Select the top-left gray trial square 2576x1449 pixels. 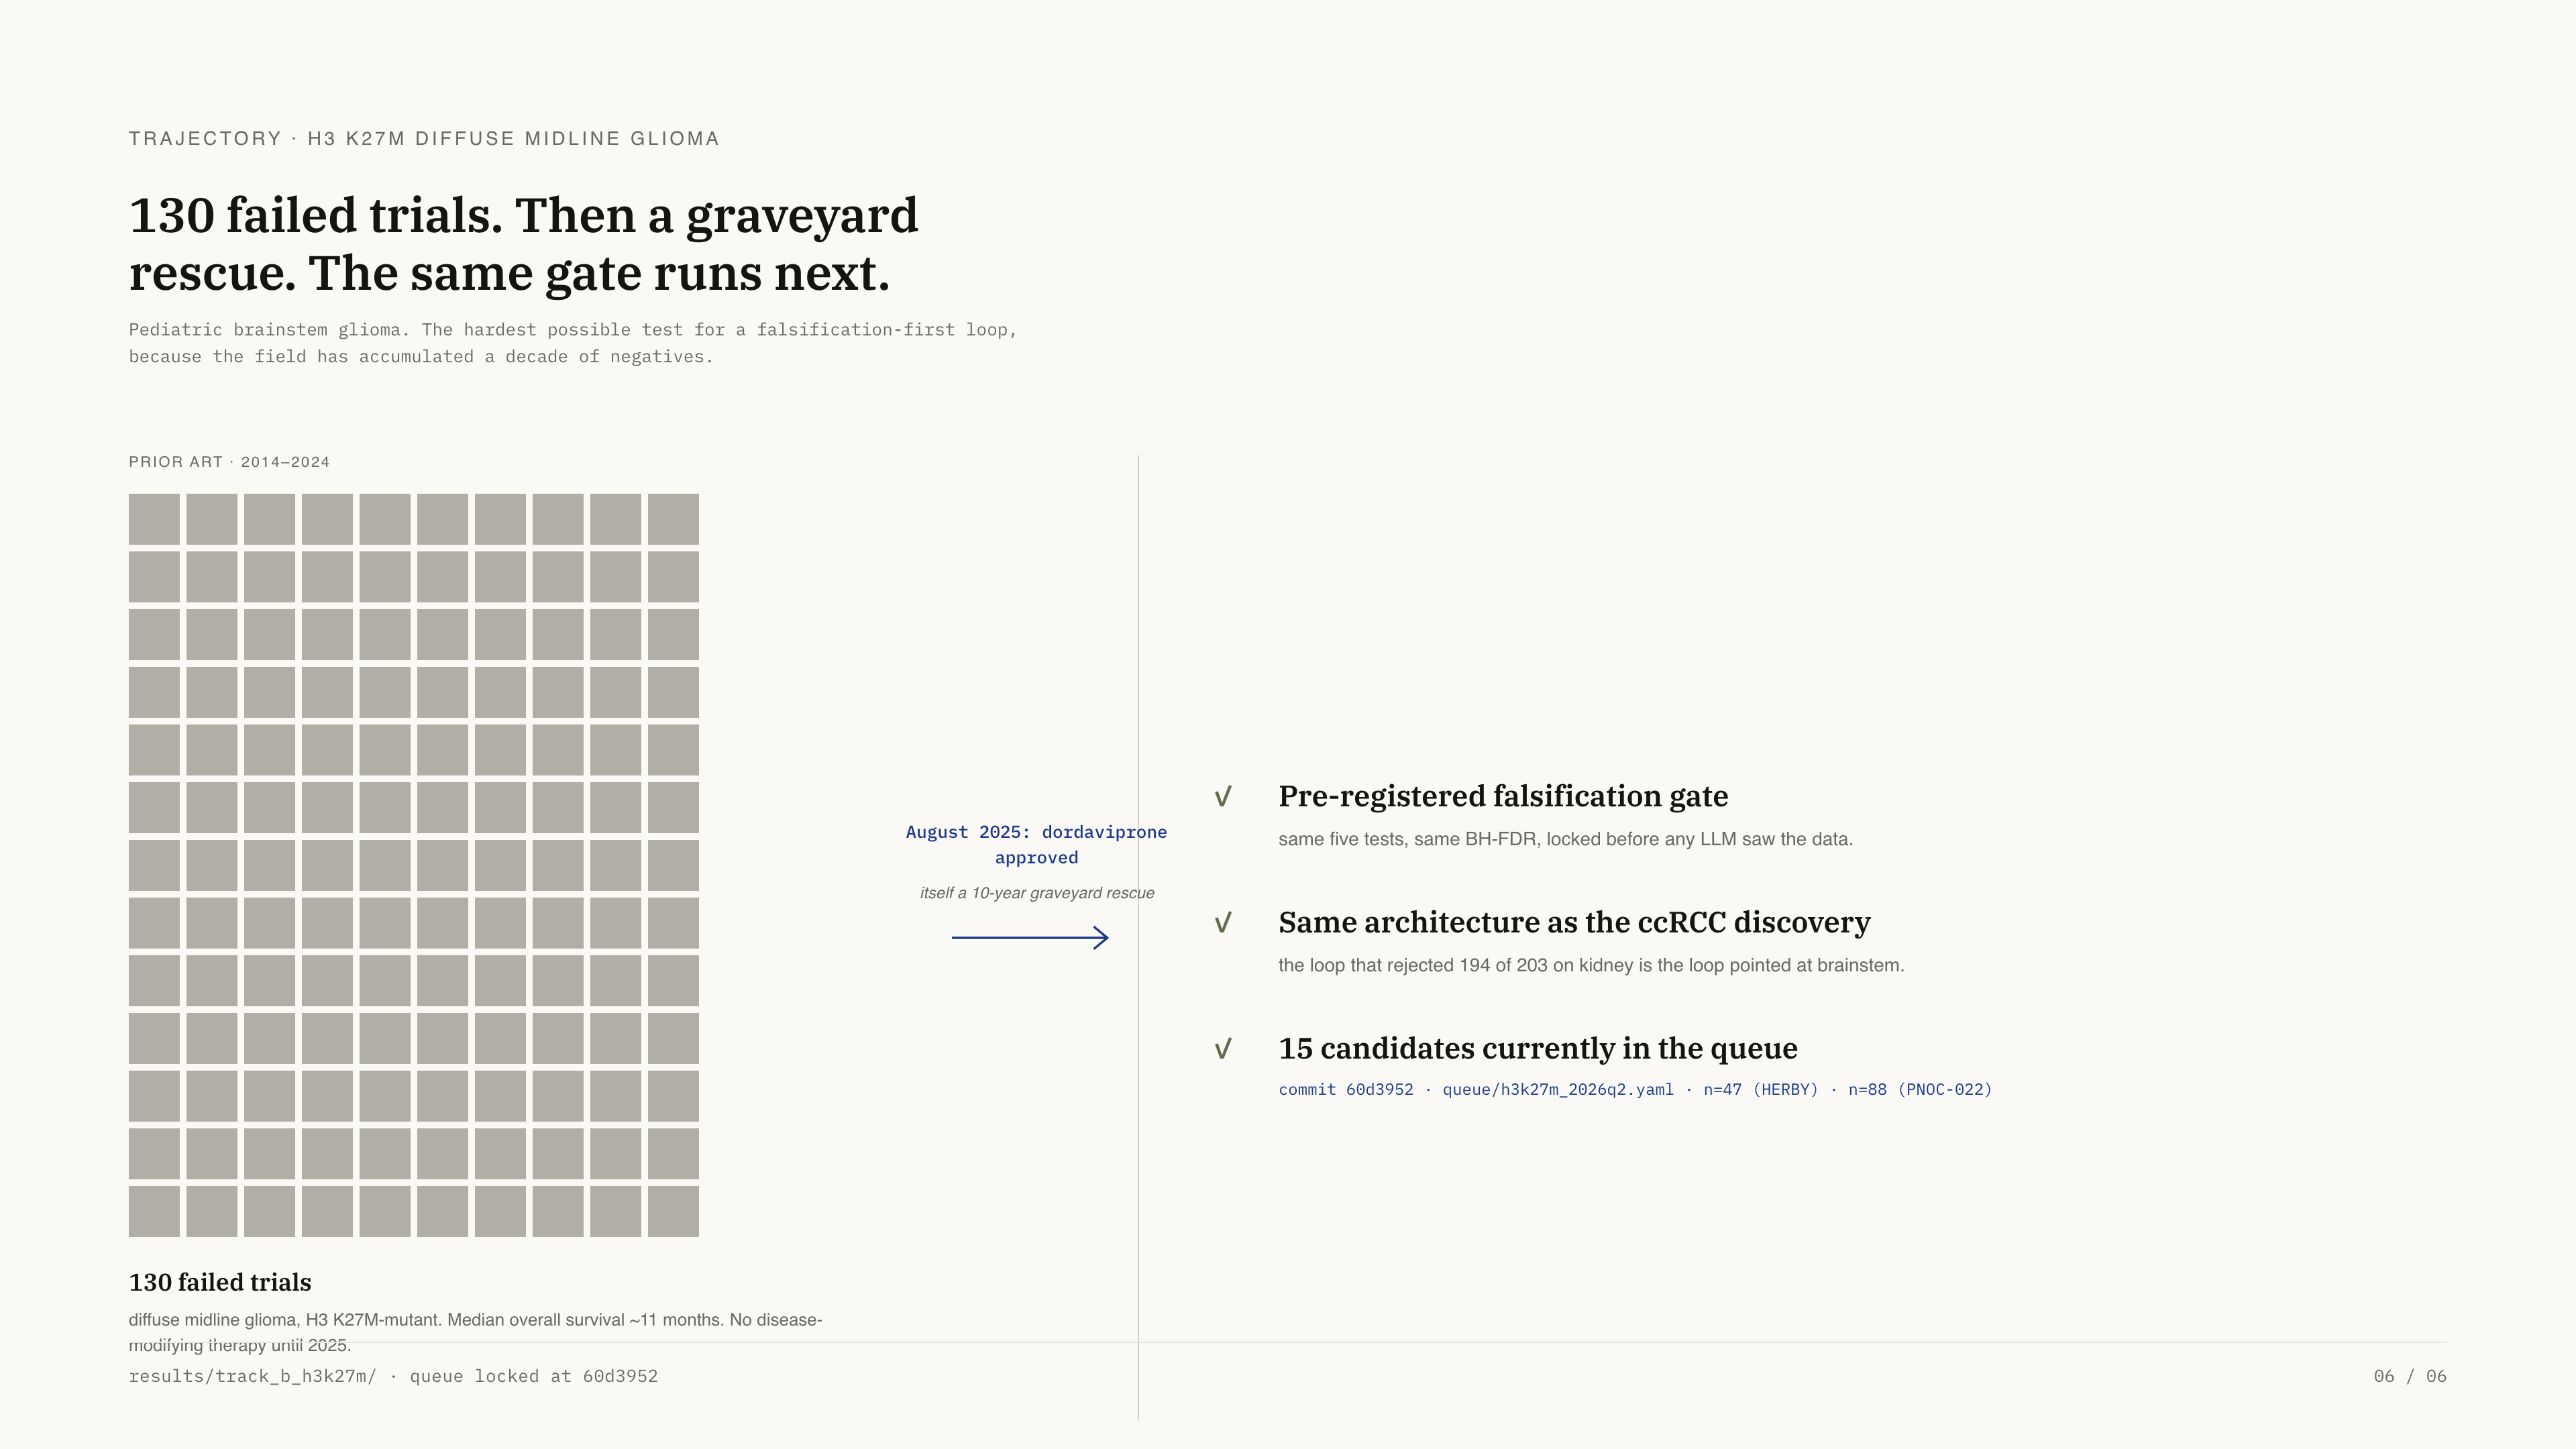(154, 519)
